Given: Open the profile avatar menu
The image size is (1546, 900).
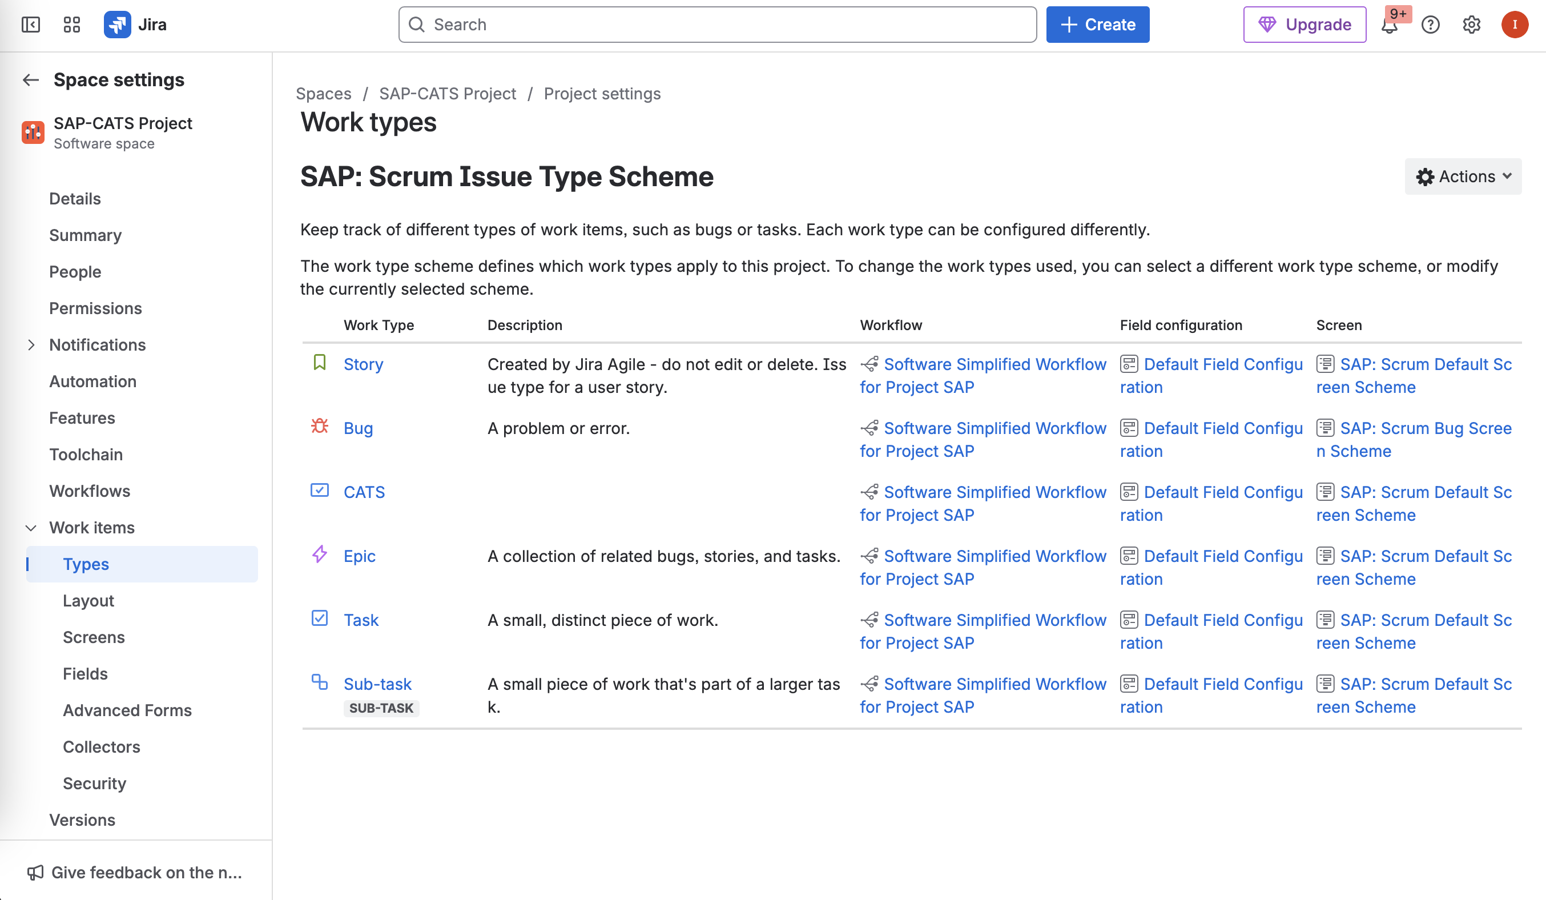Looking at the screenshot, I should coord(1515,24).
